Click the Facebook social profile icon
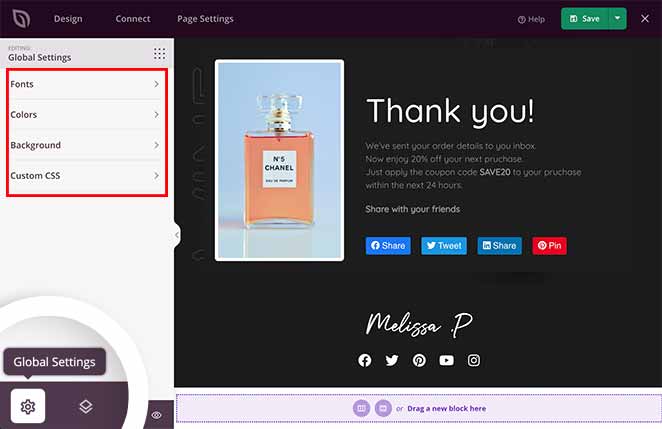 [365, 360]
